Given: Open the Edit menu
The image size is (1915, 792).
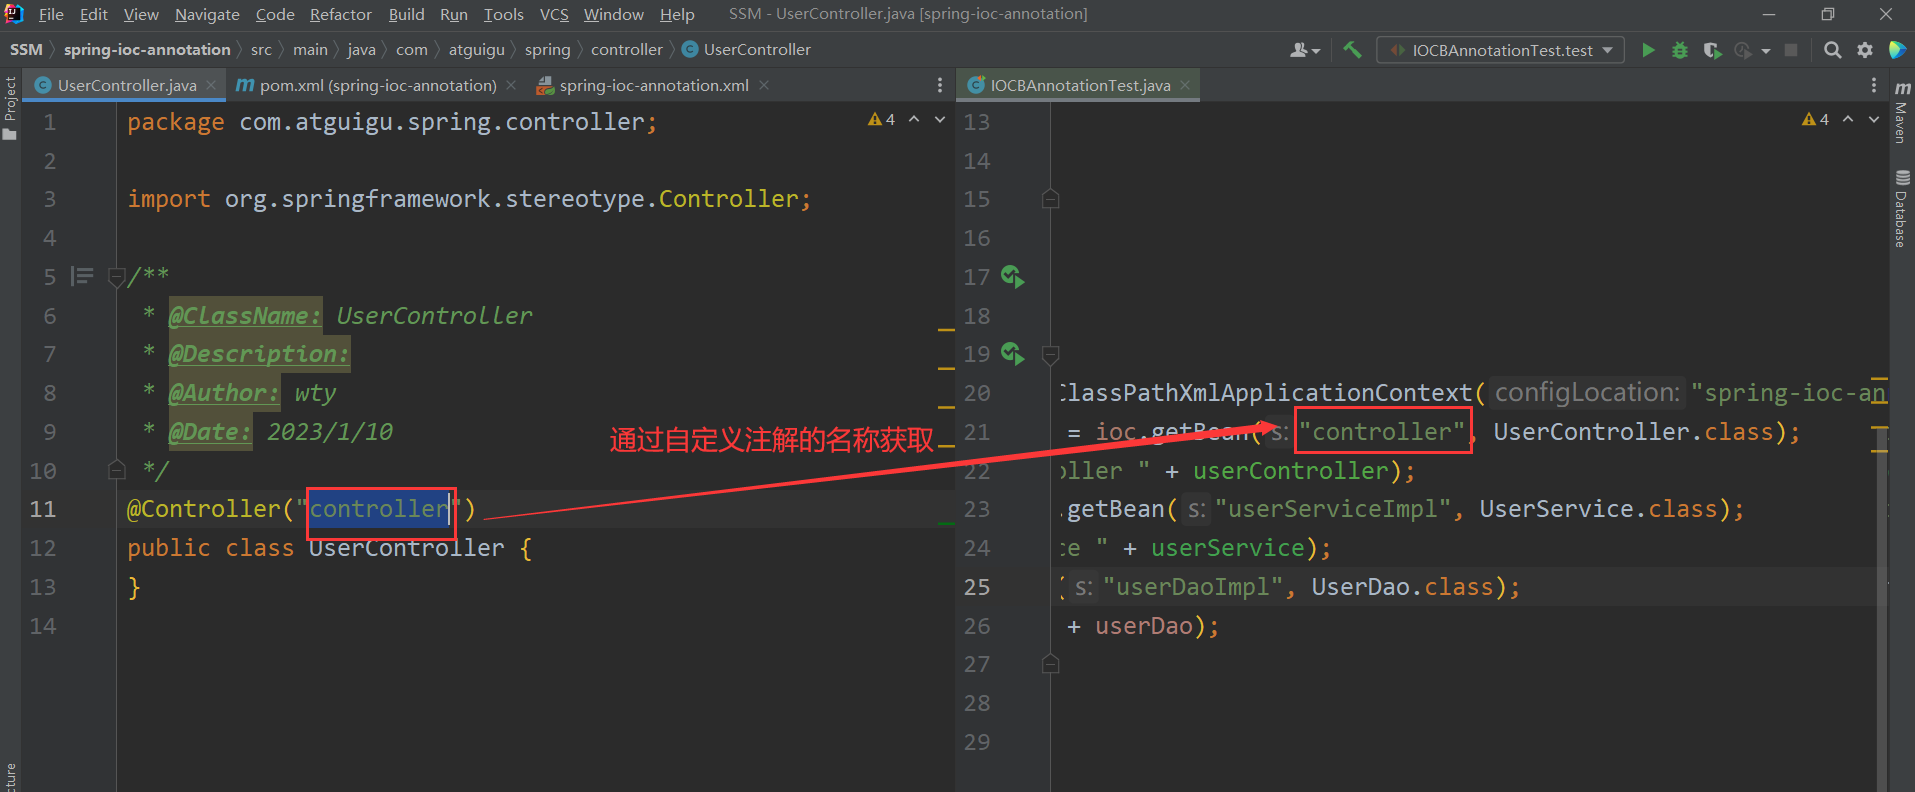Looking at the screenshot, I should (94, 14).
